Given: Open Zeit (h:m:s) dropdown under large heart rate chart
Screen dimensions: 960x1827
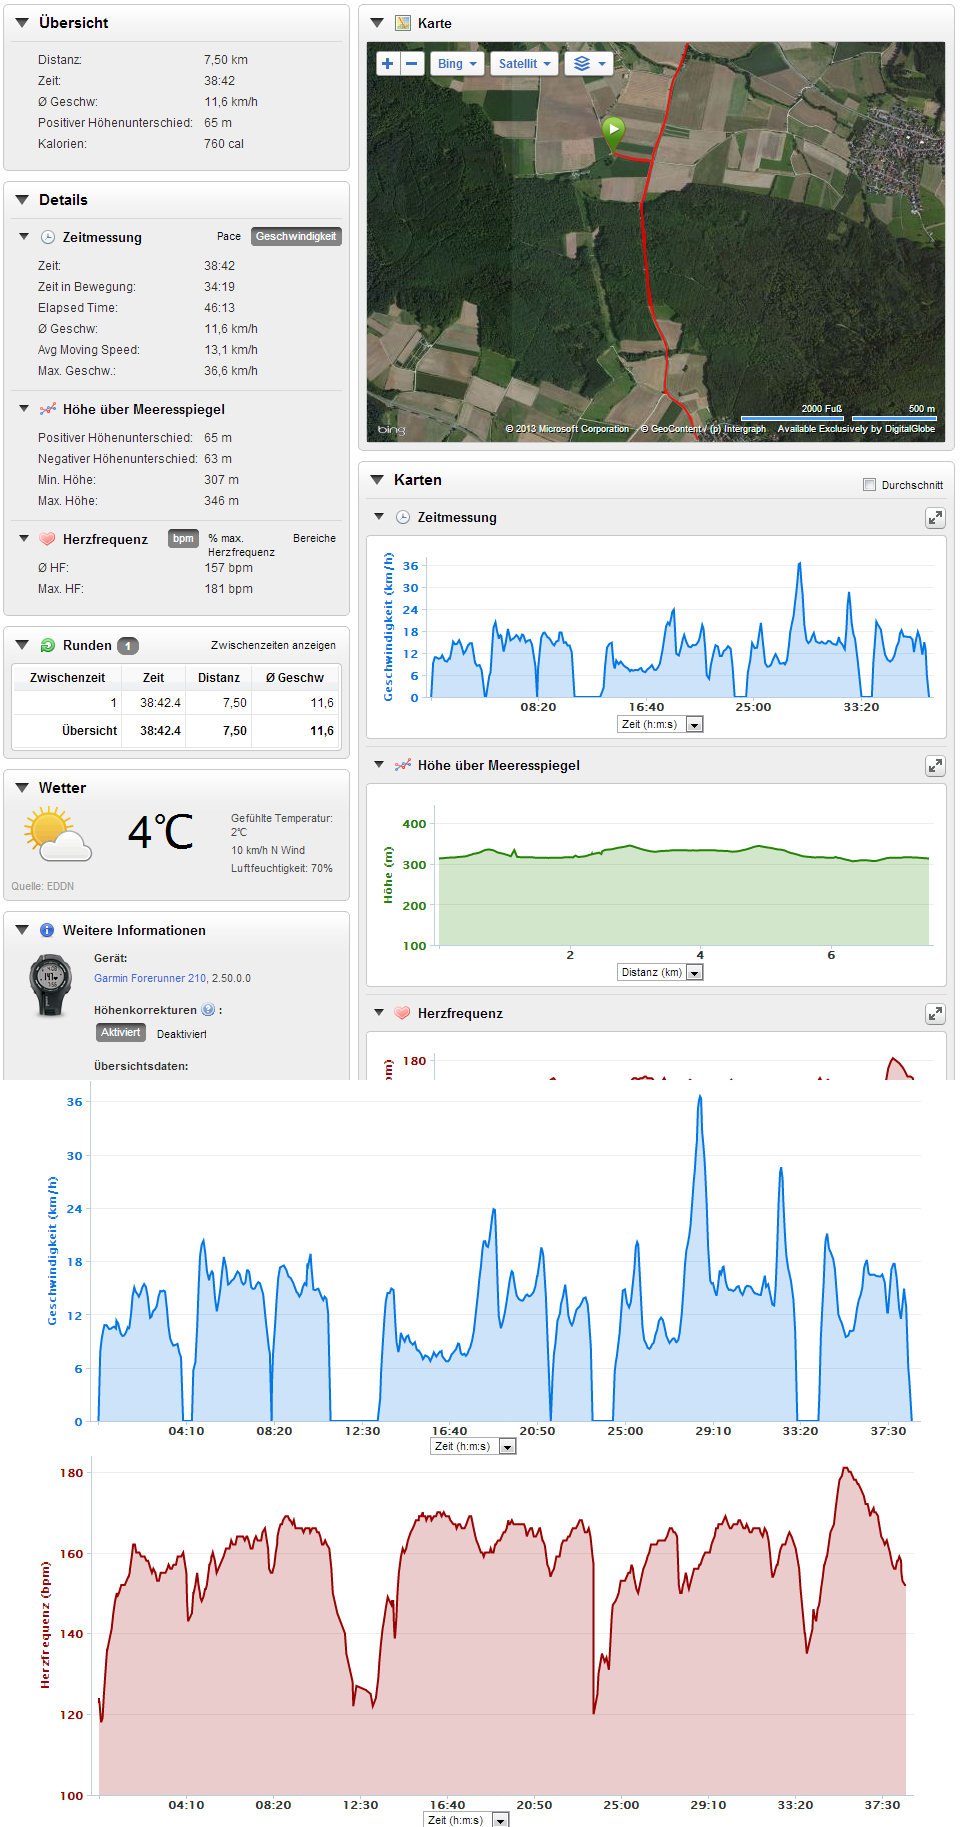Looking at the screenshot, I should 466,1819.
